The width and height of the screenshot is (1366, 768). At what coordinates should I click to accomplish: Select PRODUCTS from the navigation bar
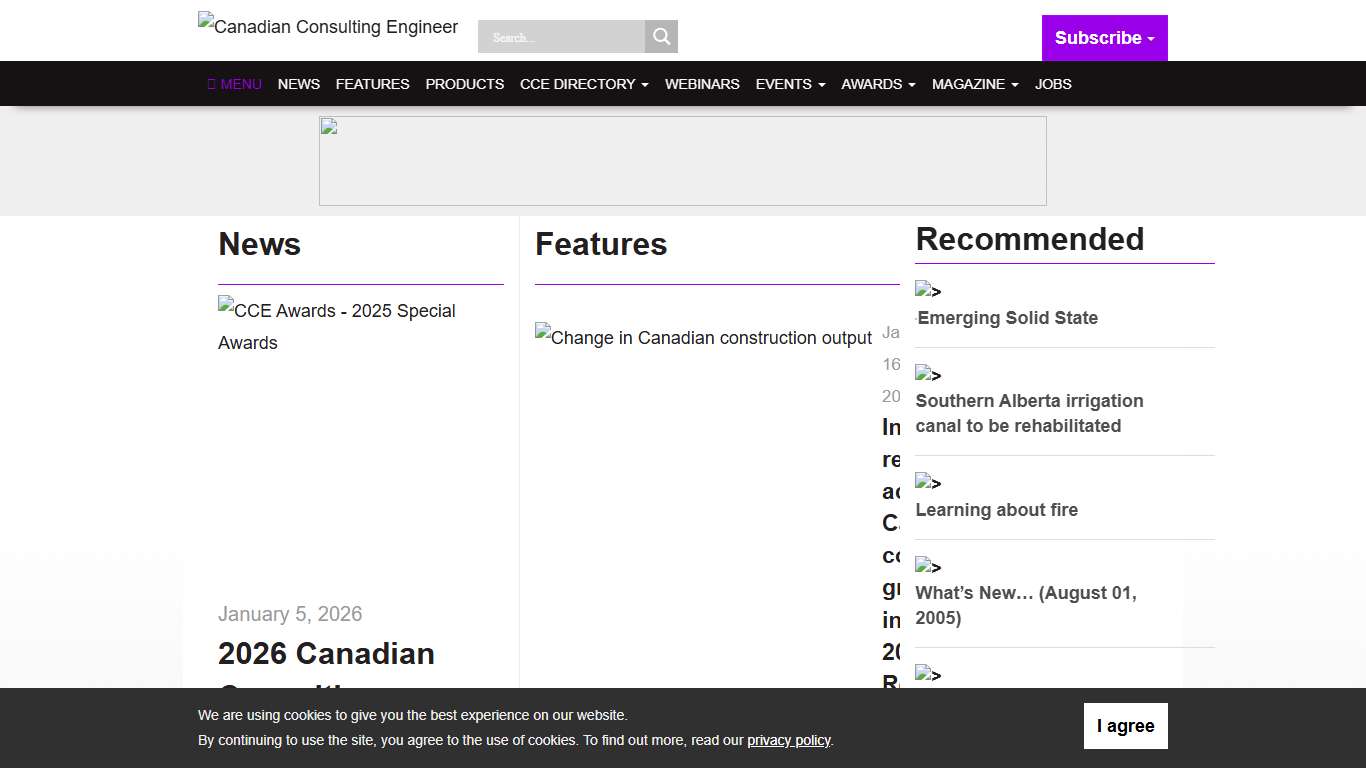464,84
